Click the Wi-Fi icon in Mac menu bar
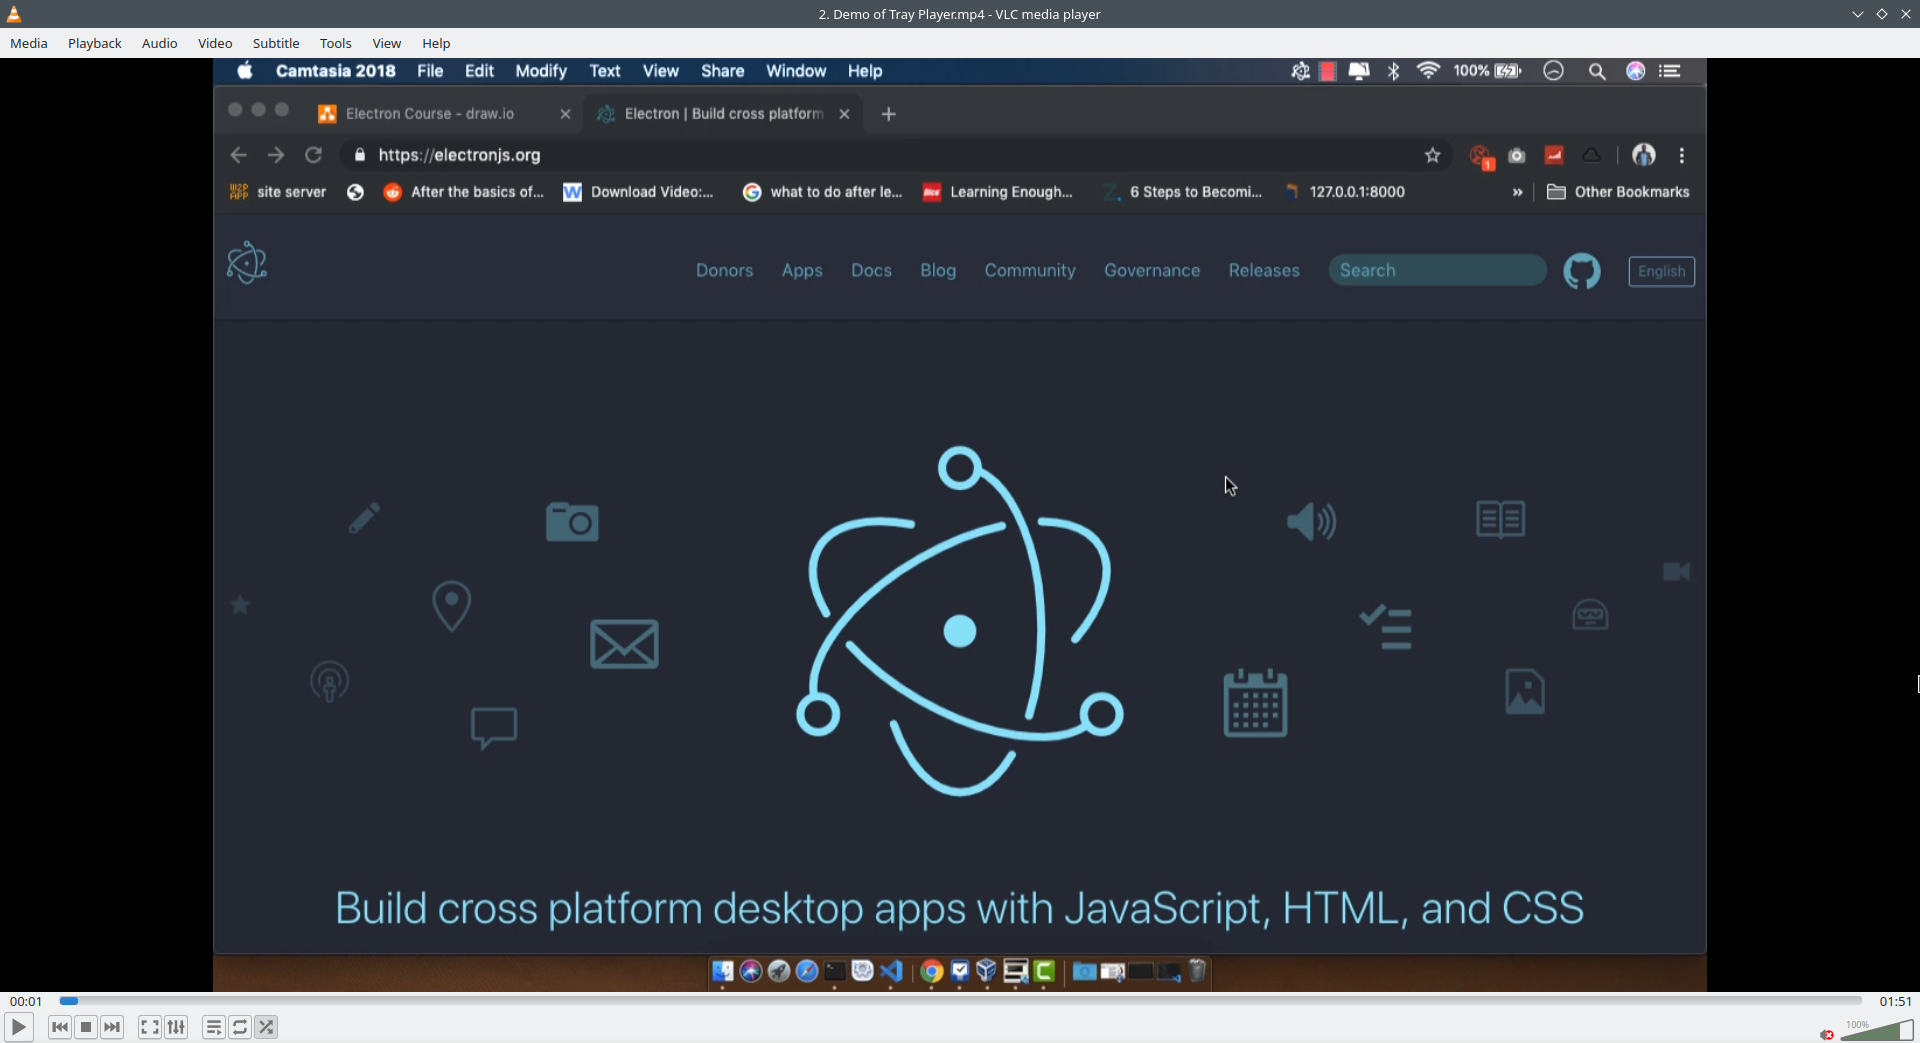 (1428, 71)
